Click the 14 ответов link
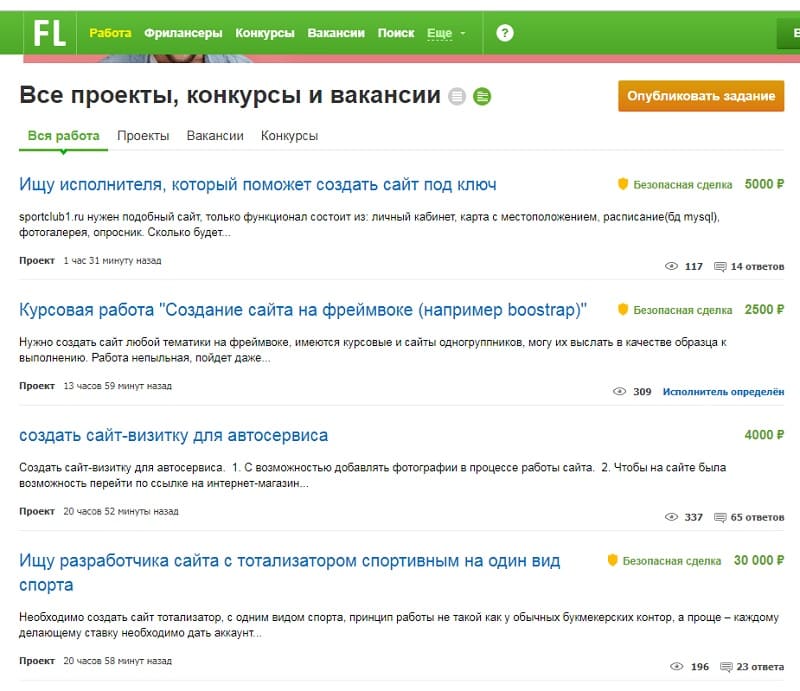The height and width of the screenshot is (691, 800). pos(757,266)
